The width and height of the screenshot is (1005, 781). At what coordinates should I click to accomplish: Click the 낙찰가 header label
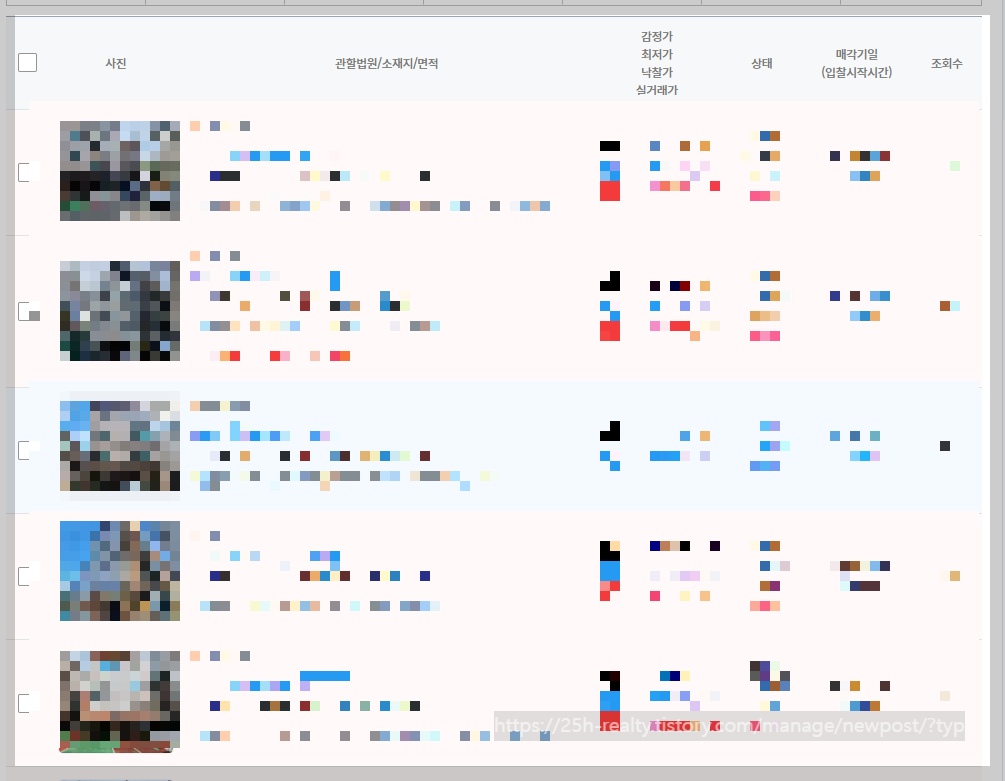[x=657, y=72]
